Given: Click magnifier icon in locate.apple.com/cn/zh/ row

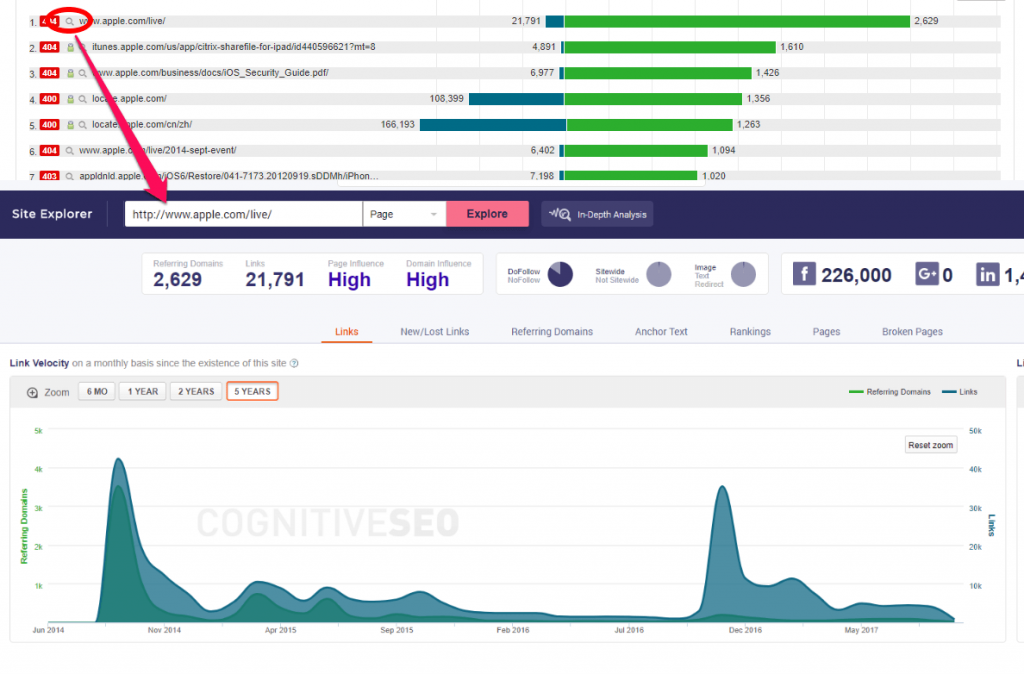Looking at the screenshot, I should 83,125.
